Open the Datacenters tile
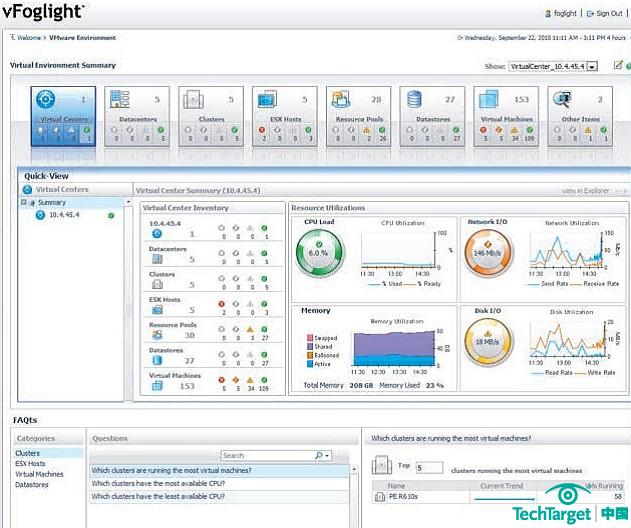The image size is (631, 528). [135, 110]
